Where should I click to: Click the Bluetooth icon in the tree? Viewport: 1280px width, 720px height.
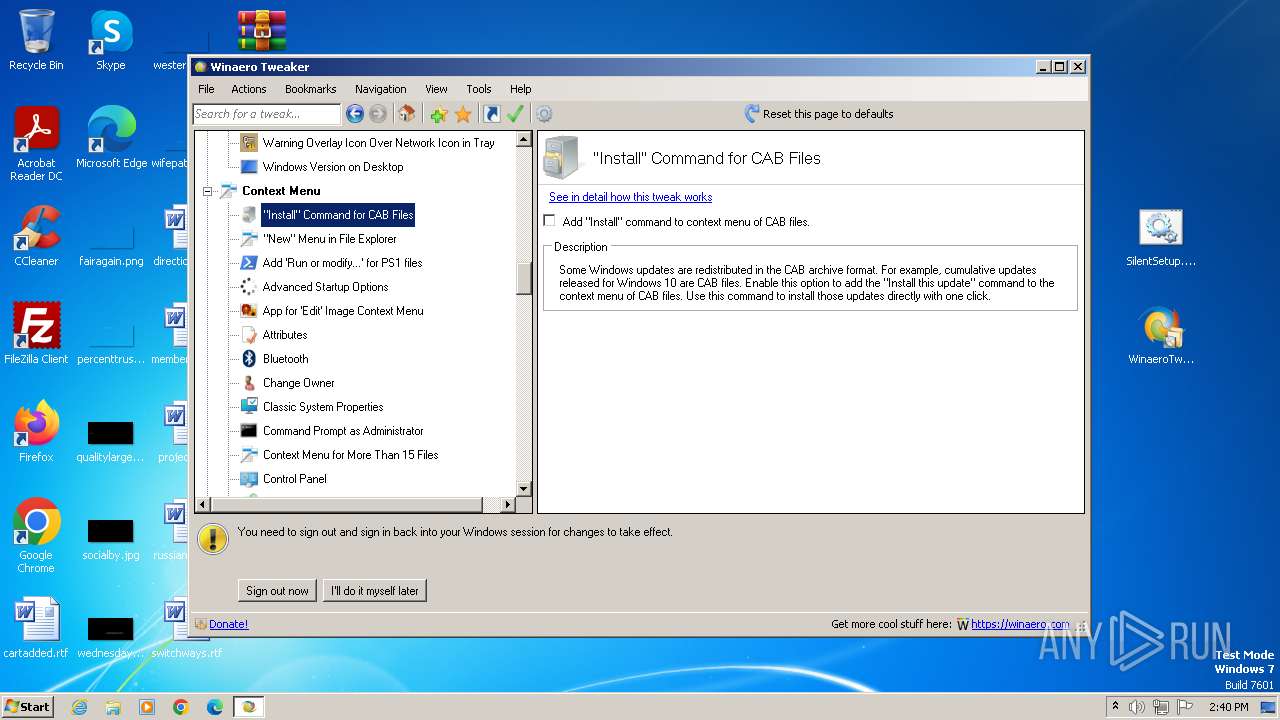click(x=249, y=359)
